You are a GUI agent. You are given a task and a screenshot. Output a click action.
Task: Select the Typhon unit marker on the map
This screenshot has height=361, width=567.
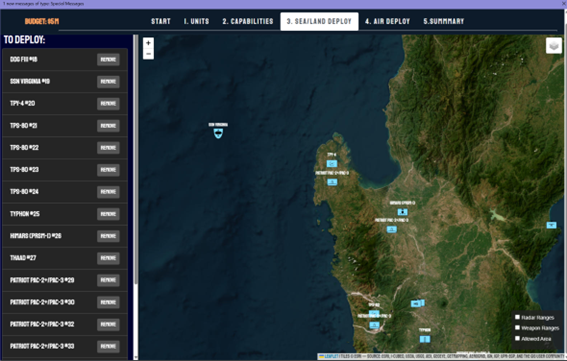pyautogui.click(x=425, y=339)
